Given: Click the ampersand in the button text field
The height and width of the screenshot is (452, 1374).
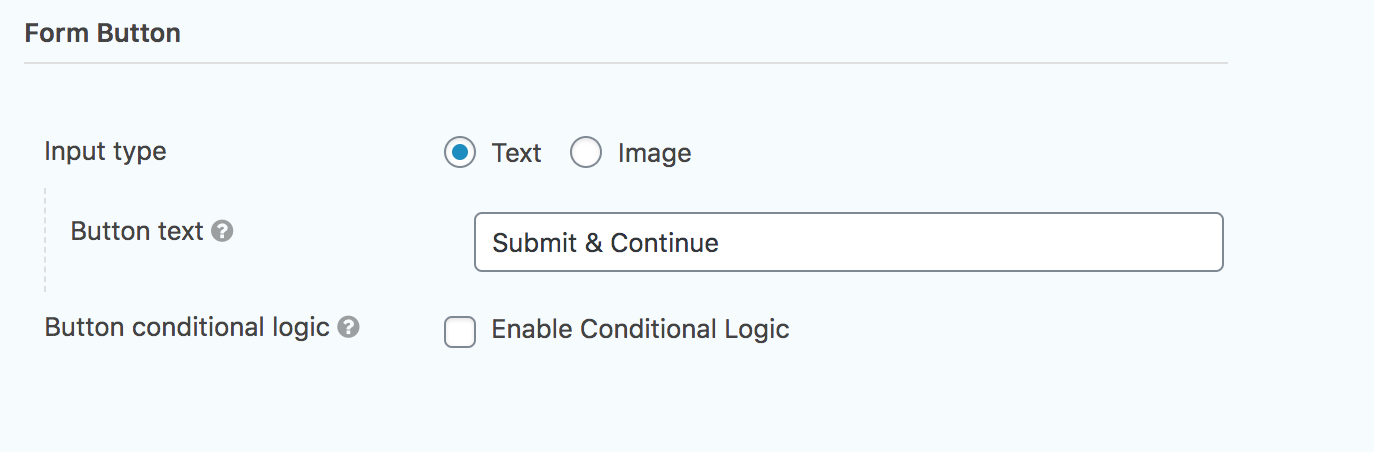Looking at the screenshot, I should tap(594, 243).
